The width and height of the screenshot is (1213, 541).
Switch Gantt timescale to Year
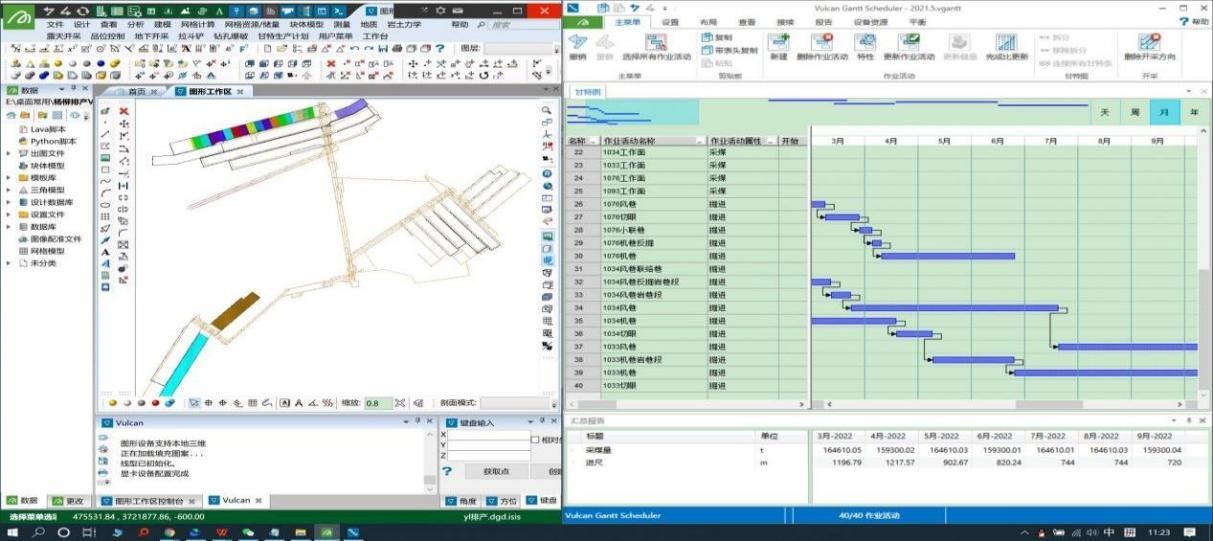point(1194,112)
